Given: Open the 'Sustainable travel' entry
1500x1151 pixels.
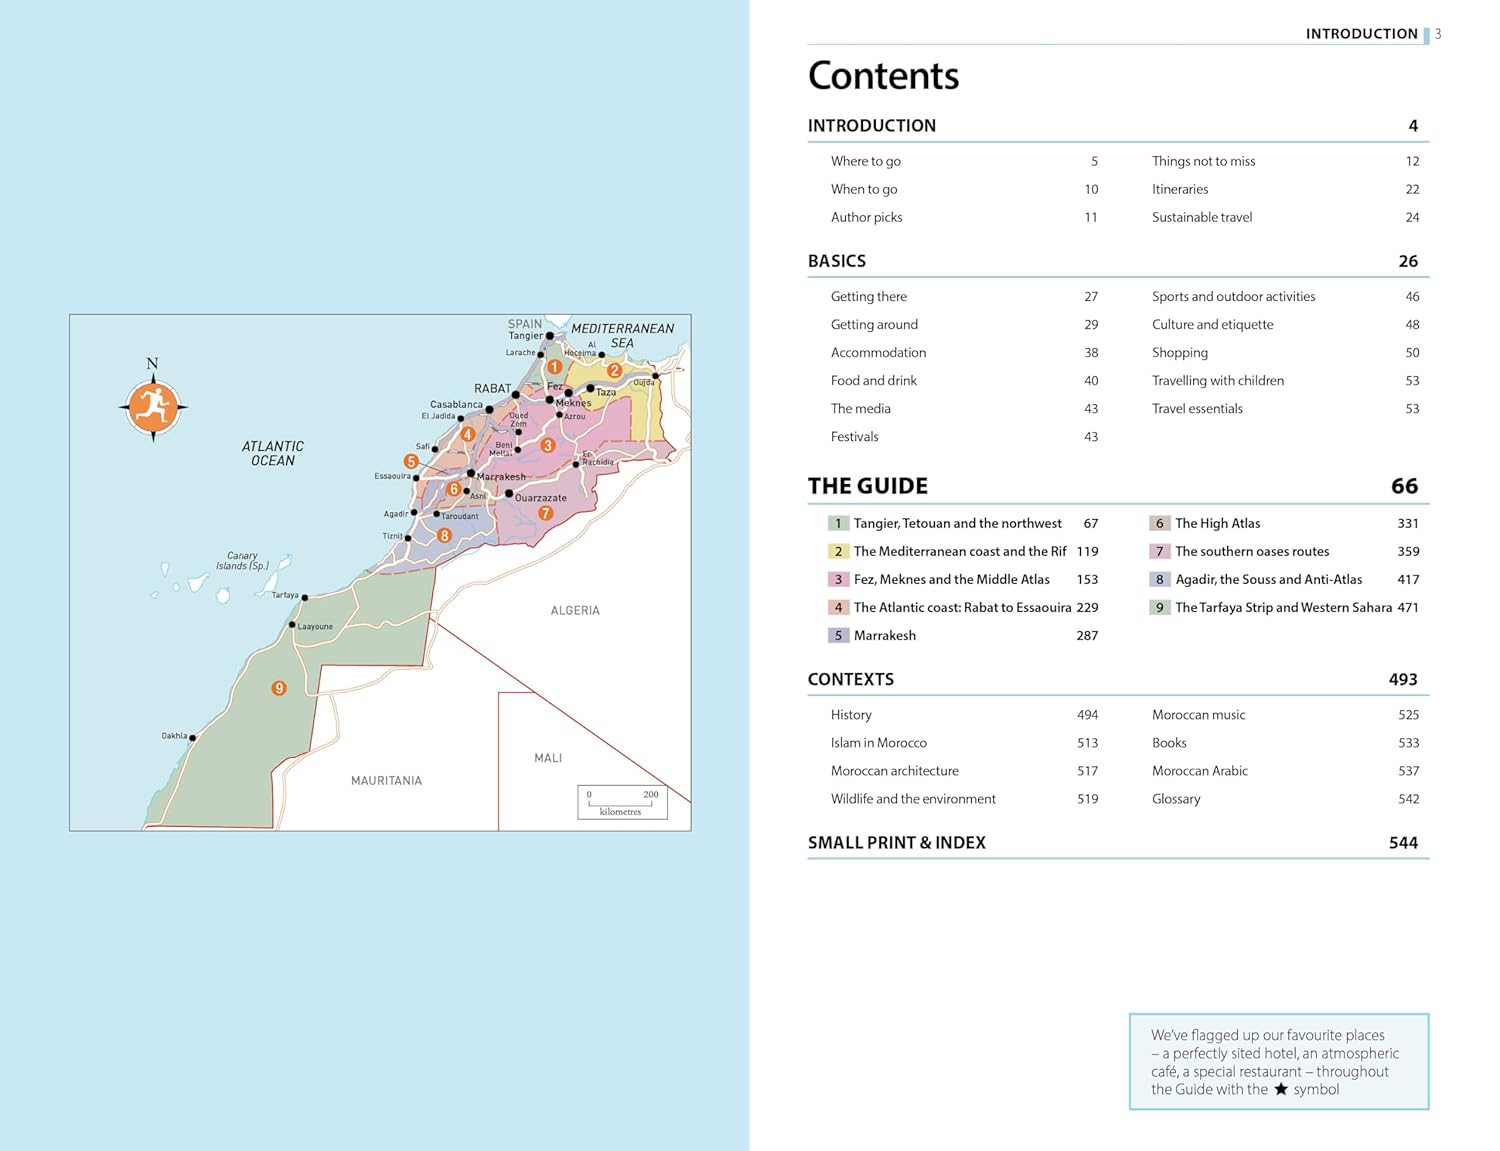Looking at the screenshot, I should pyautogui.click(x=1202, y=217).
